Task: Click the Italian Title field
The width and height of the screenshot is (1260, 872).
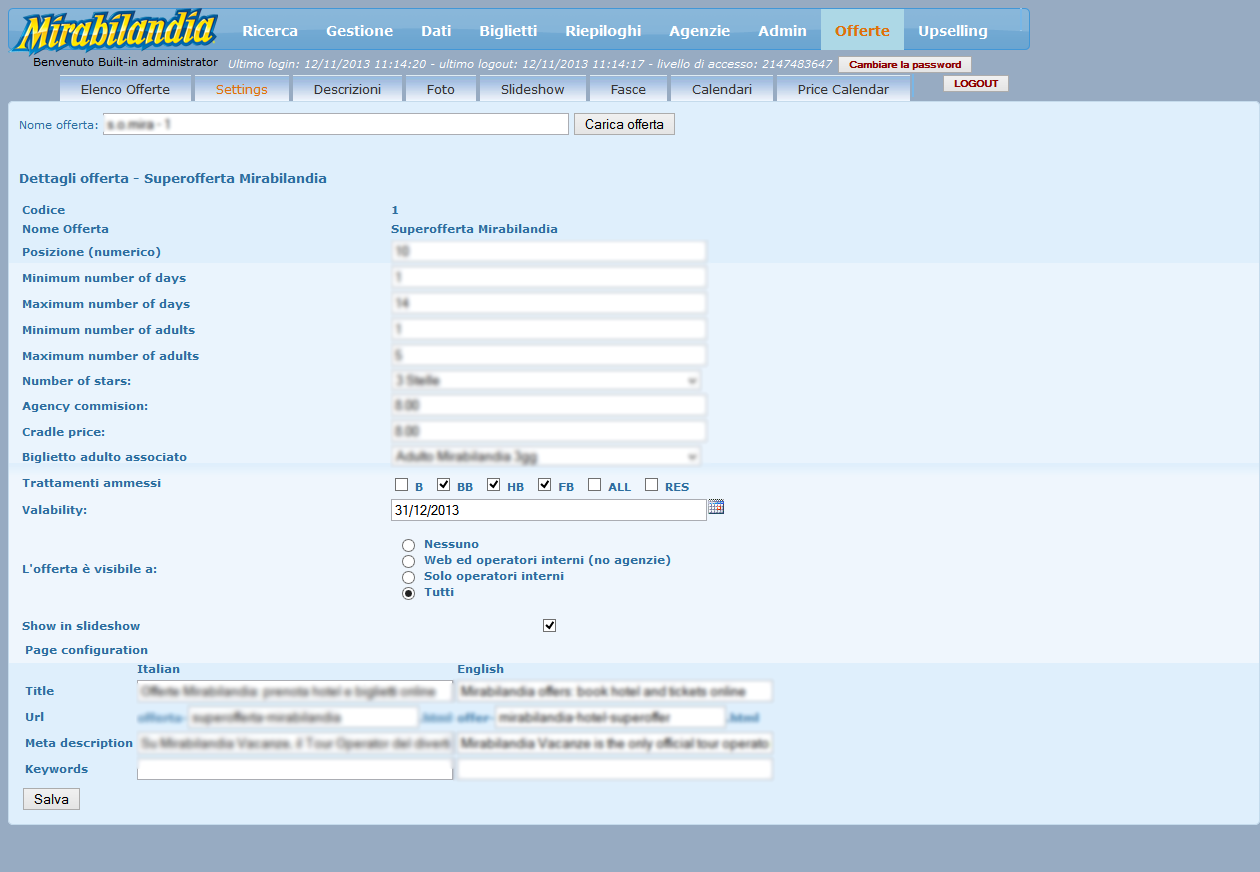Action: pos(295,691)
